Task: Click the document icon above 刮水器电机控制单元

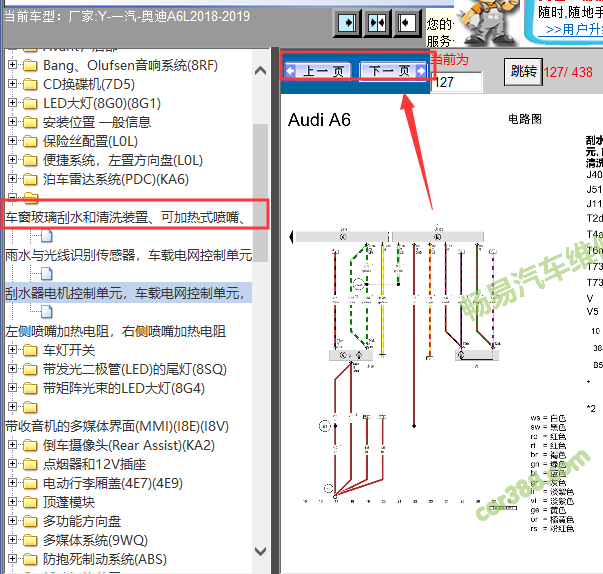Action: click(47, 274)
